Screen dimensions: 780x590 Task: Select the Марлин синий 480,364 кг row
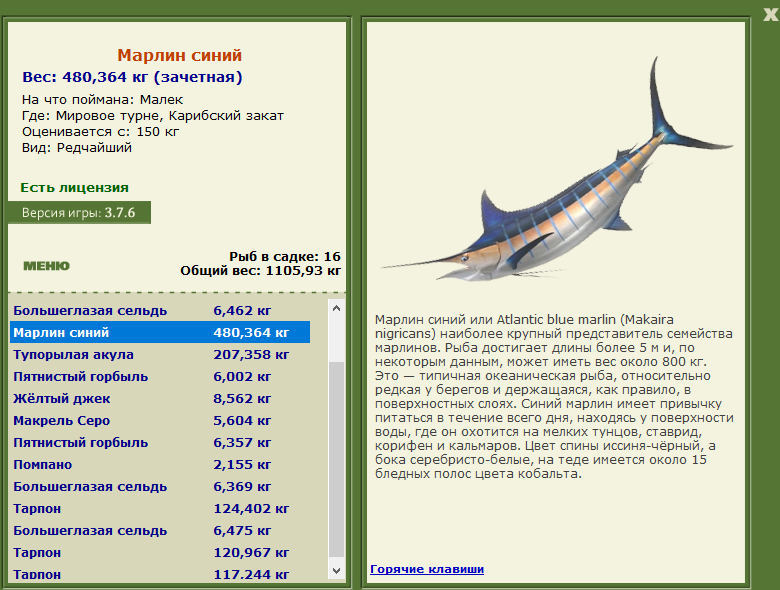click(160, 332)
